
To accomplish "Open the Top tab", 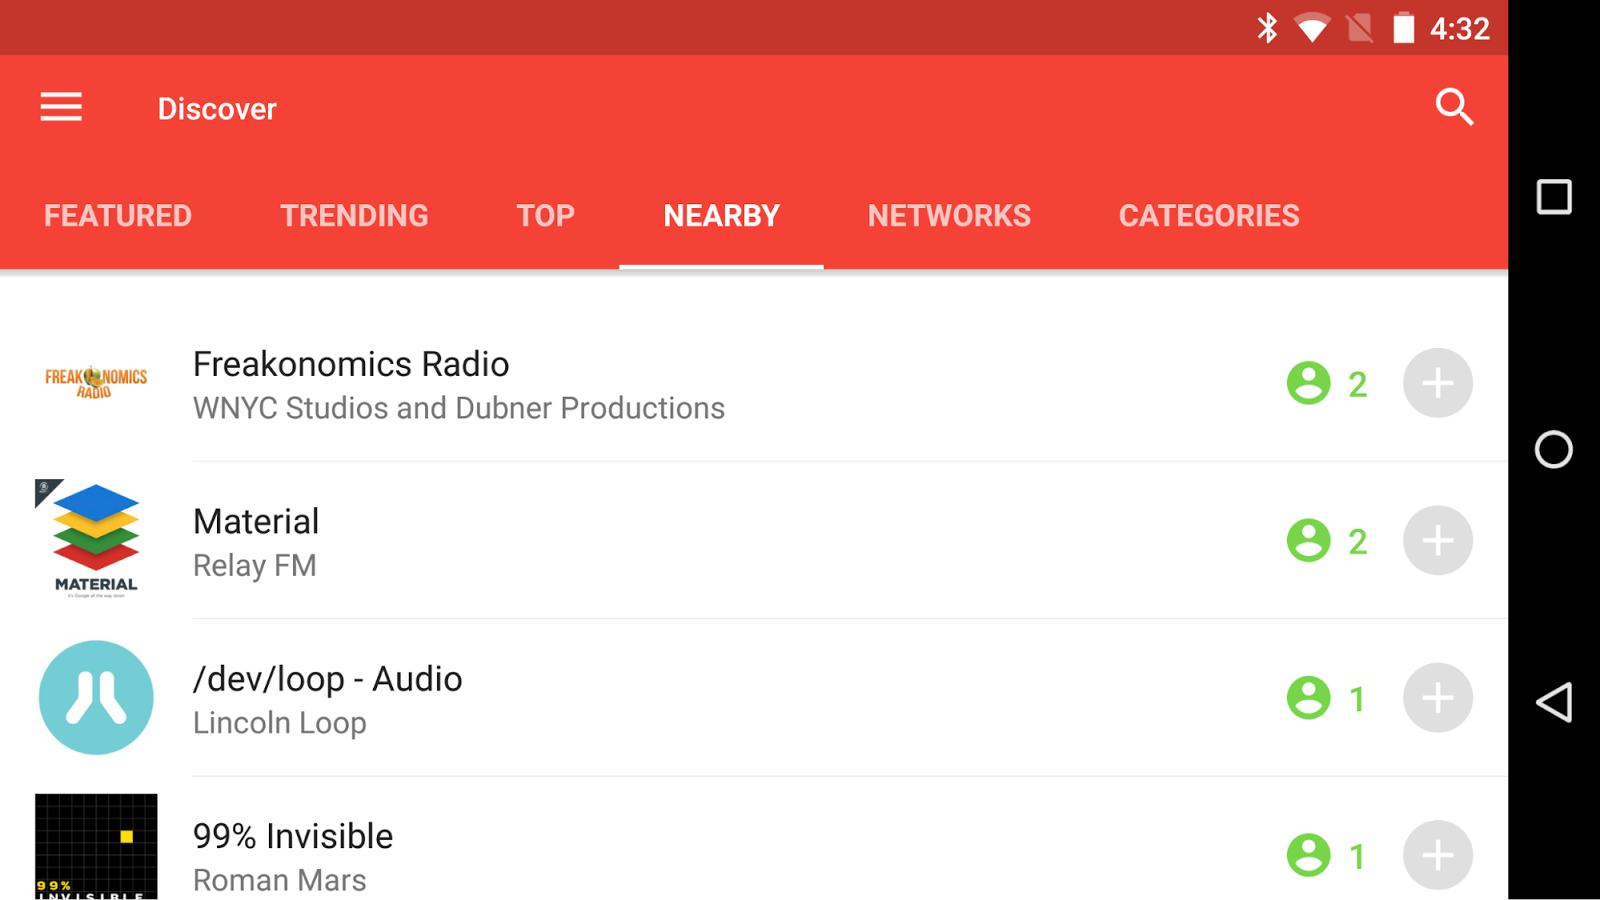I will click(x=545, y=216).
